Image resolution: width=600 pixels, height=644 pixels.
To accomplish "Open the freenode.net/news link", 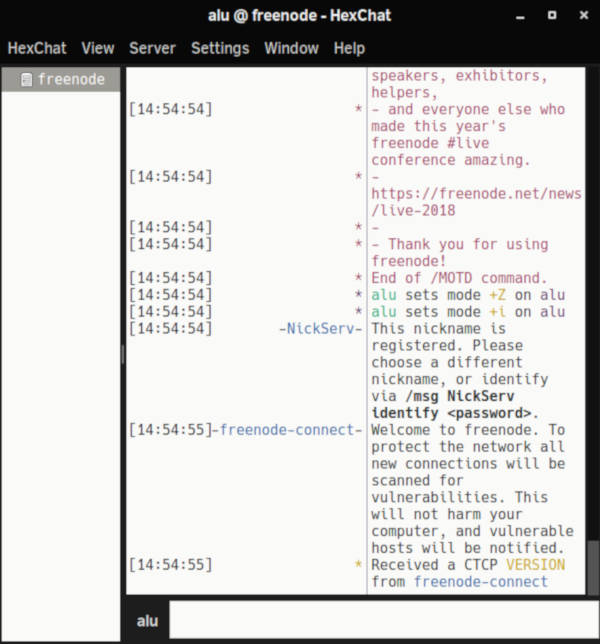I will point(476,202).
